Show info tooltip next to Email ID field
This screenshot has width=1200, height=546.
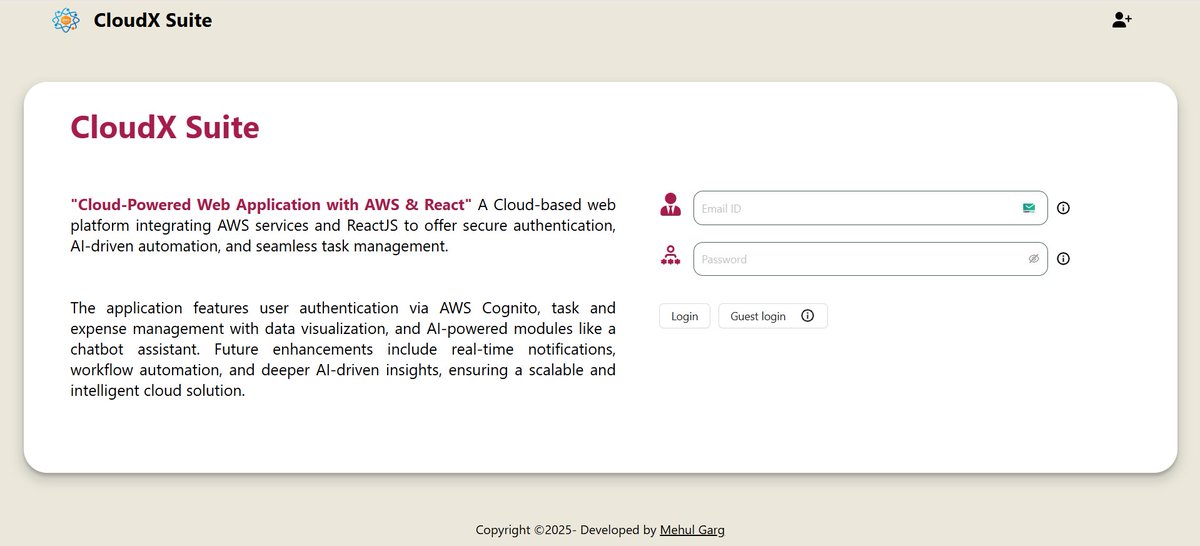click(1063, 208)
